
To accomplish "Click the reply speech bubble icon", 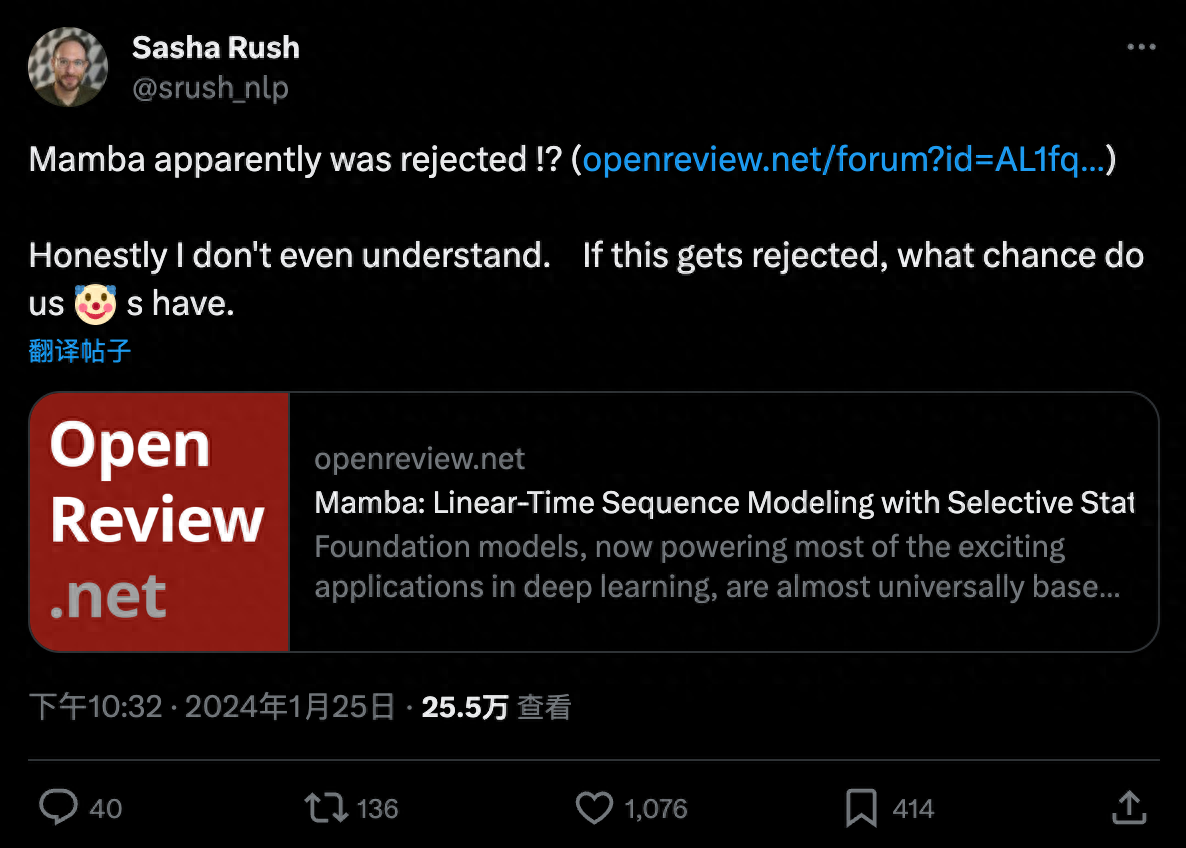I will pos(58,808).
